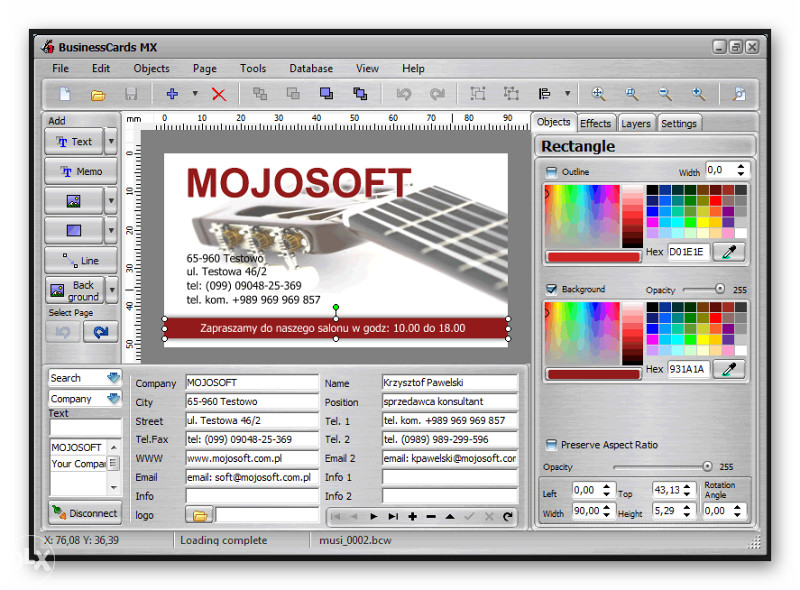Viewport: 800px width, 590px height.
Task: Open the Help menu
Action: point(413,68)
